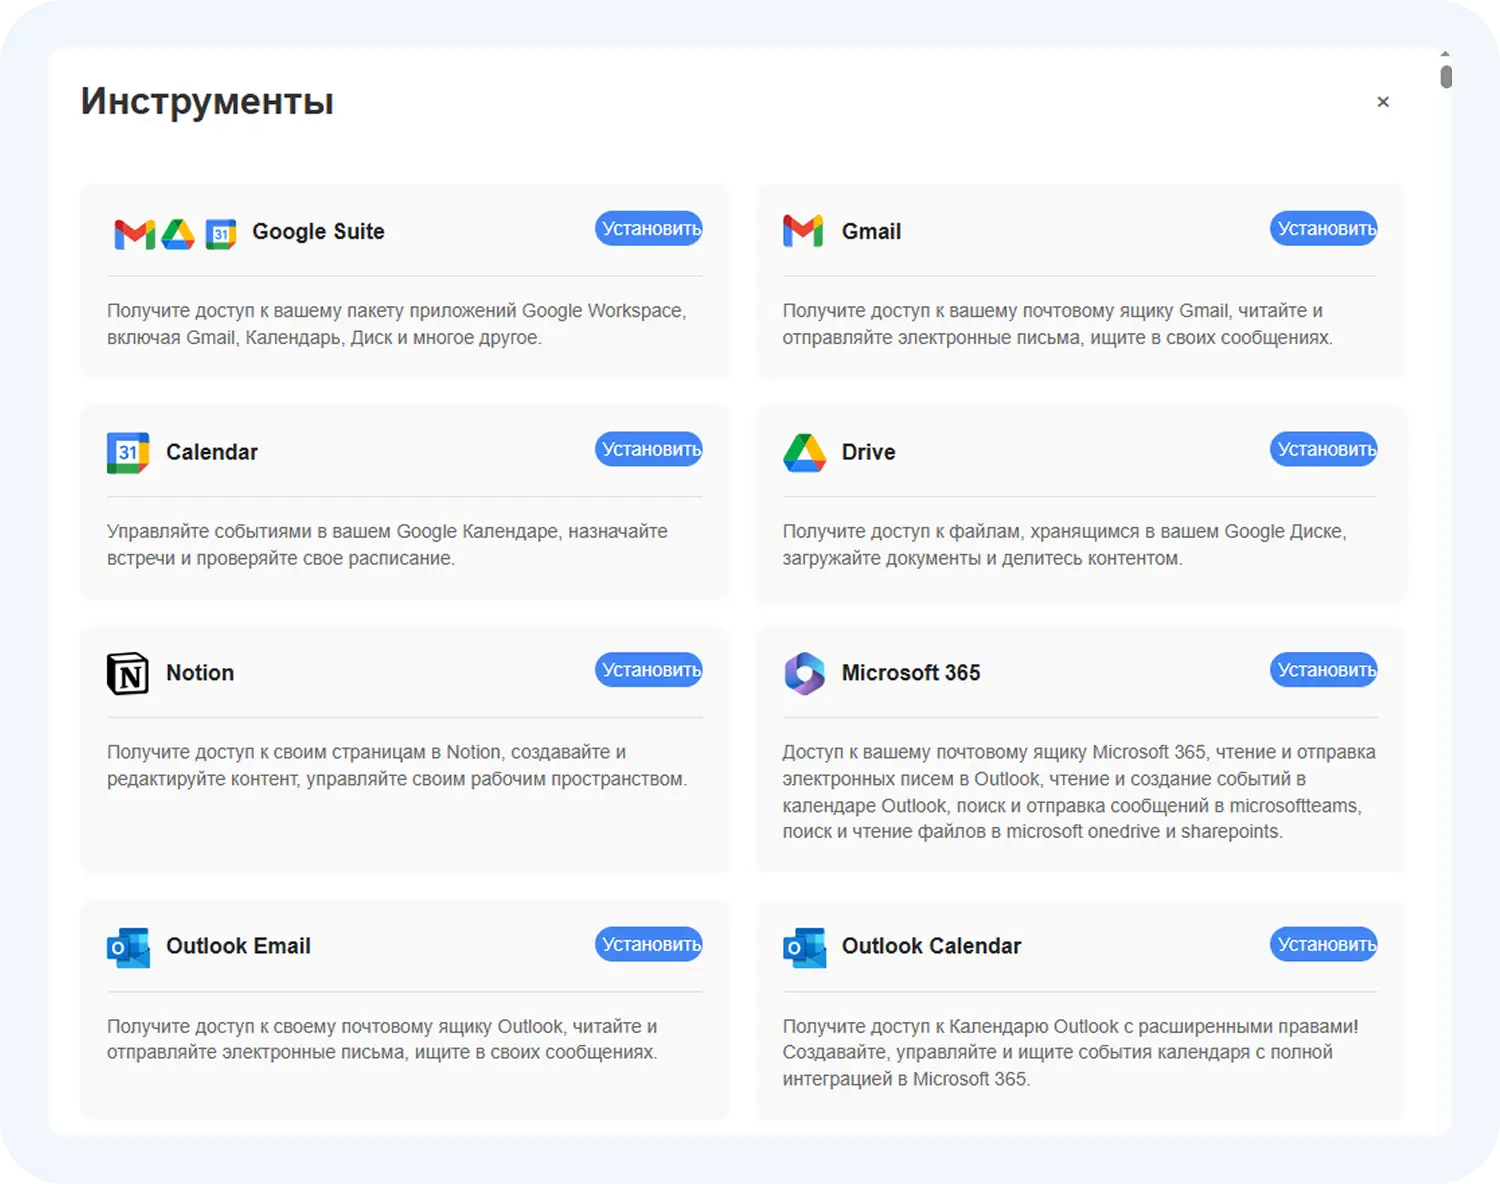Screen dimensions: 1500x1184
Task: Close the Инструменты dialog
Action: (1383, 102)
